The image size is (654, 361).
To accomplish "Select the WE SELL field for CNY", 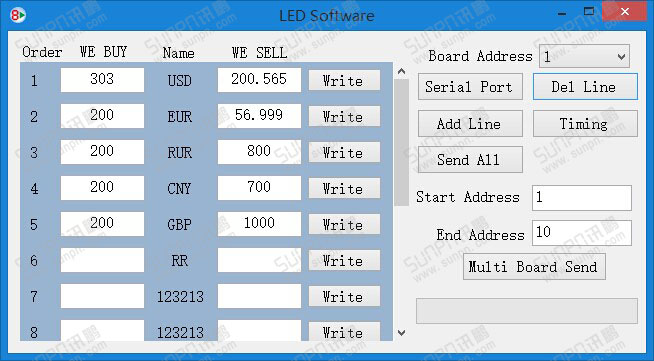I will point(259,188).
